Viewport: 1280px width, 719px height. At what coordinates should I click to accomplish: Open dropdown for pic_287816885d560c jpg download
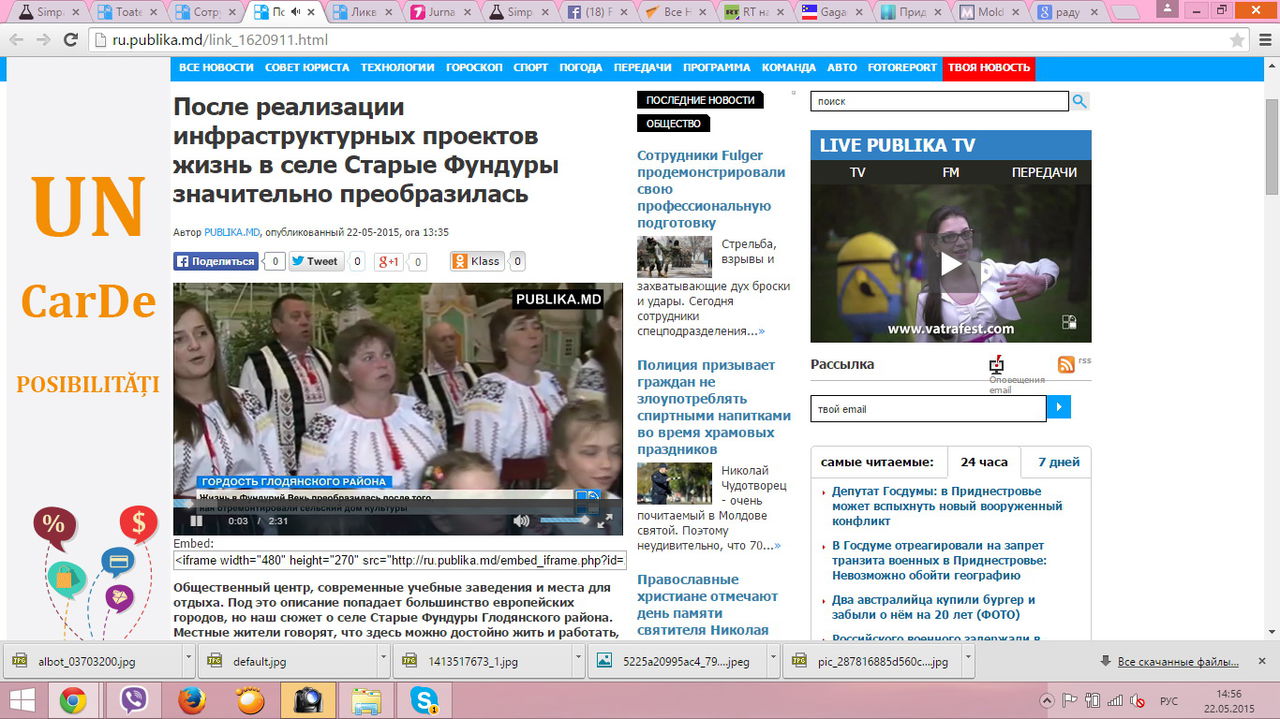pos(967,661)
